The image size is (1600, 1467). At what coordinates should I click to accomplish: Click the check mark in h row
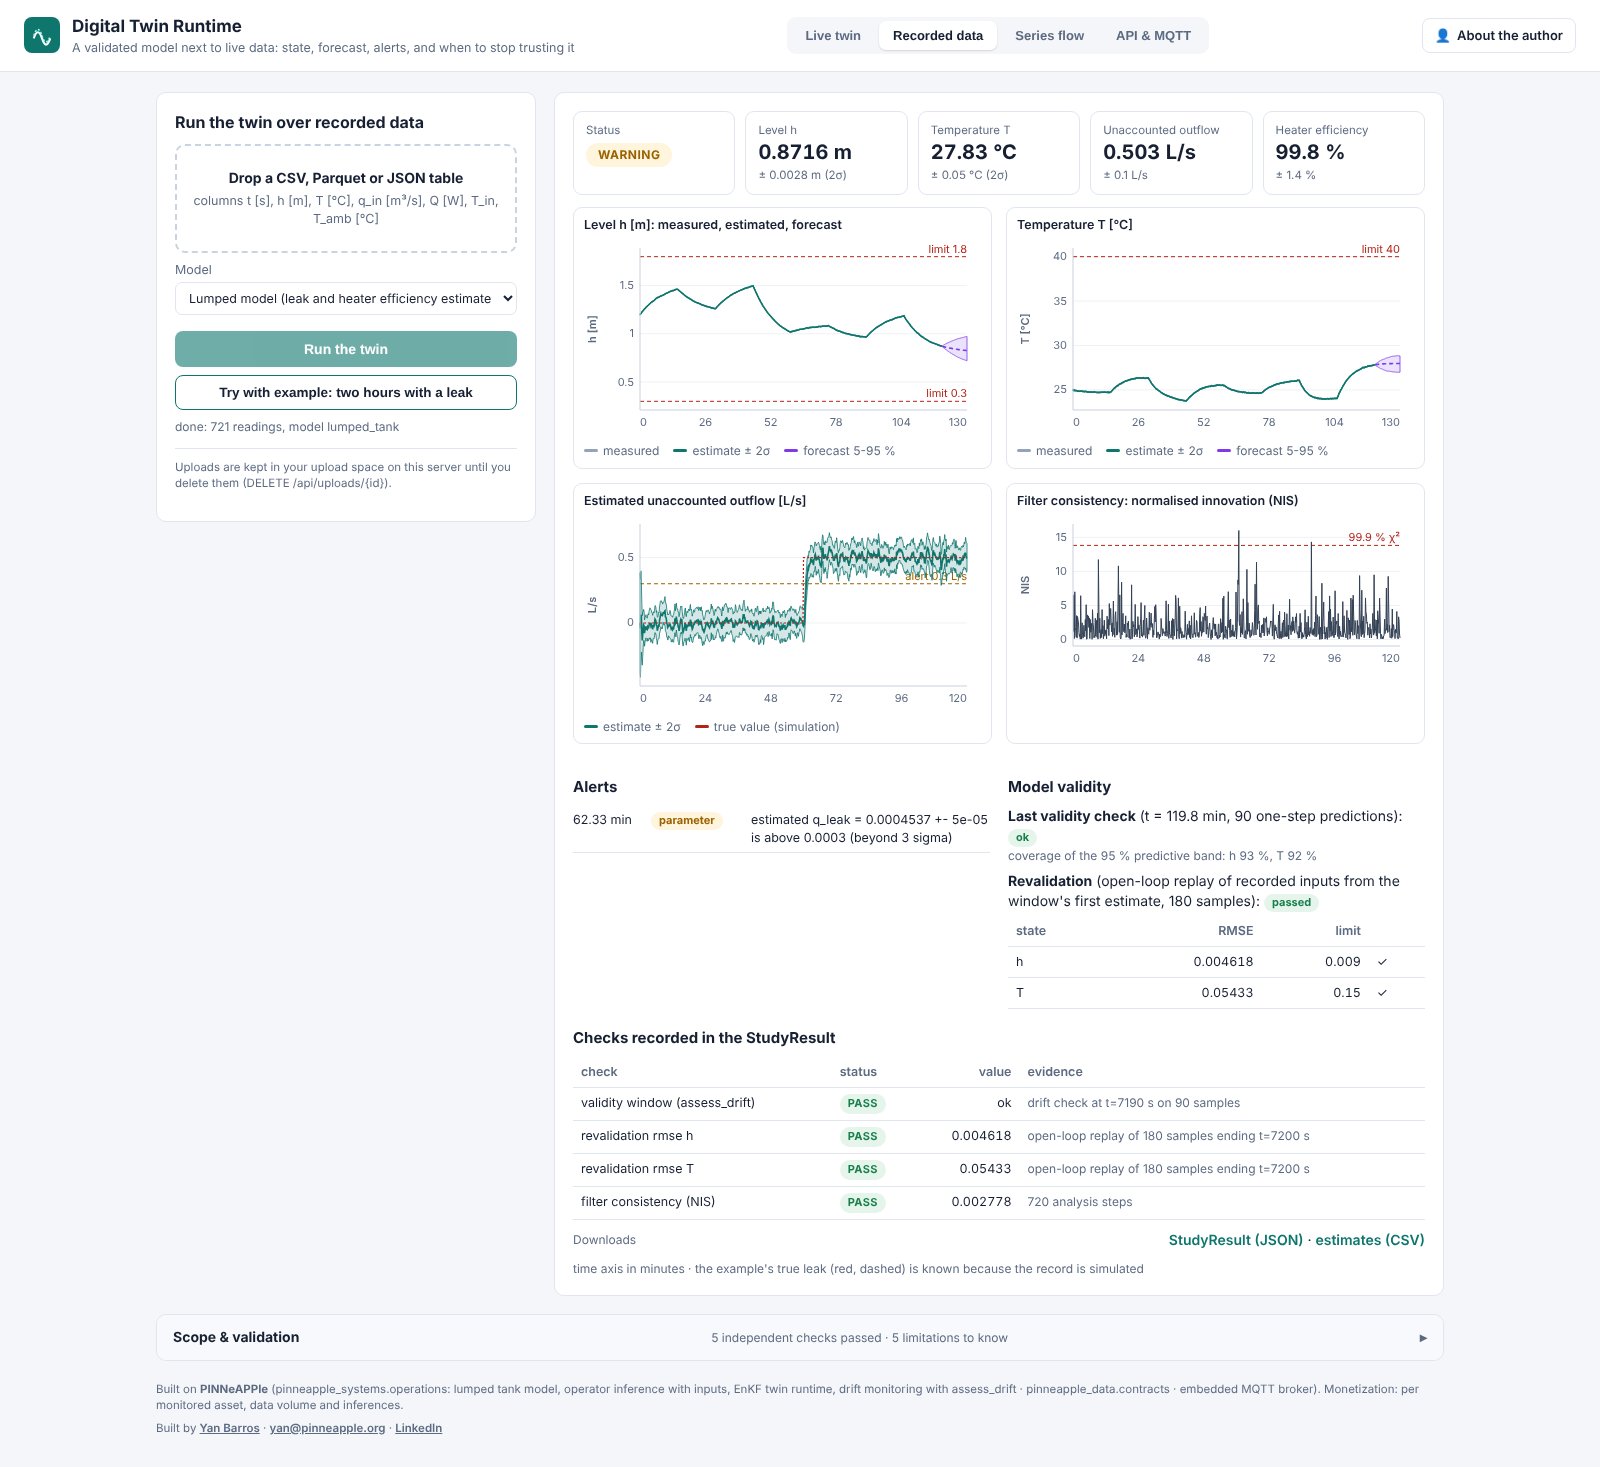1382,962
